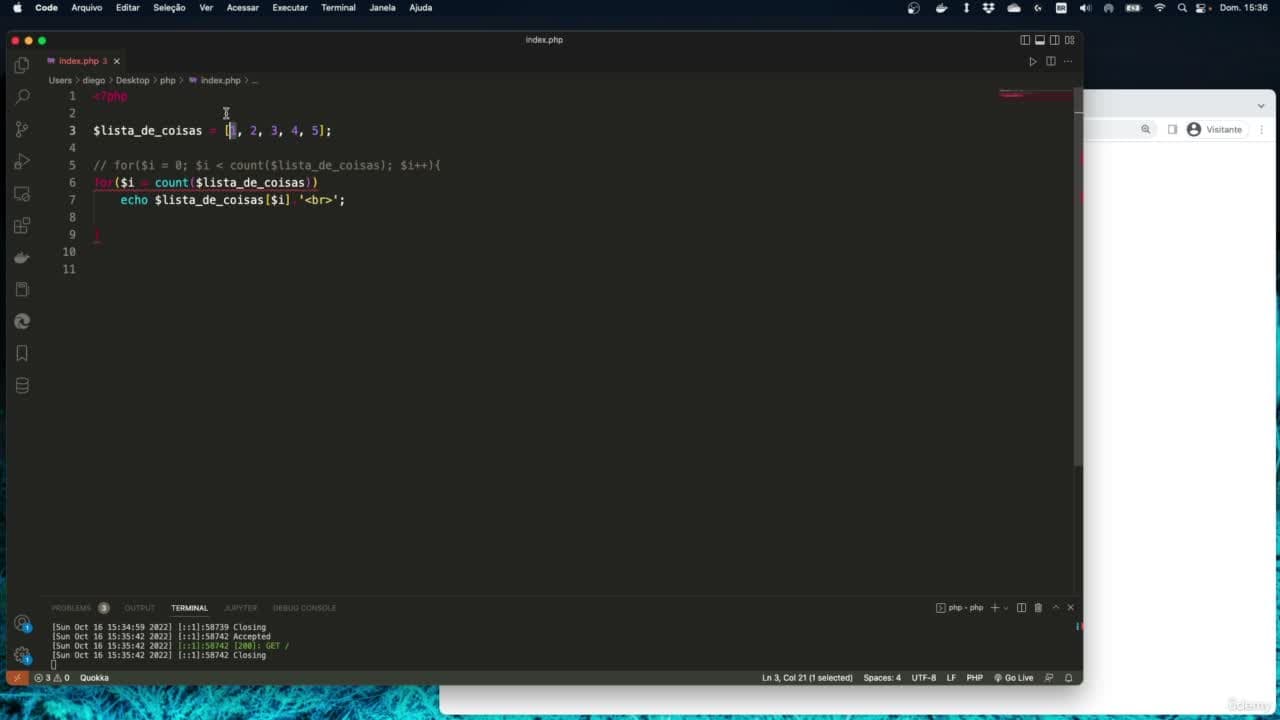Switch to the Debug Console tab

pyautogui.click(x=304, y=608)
